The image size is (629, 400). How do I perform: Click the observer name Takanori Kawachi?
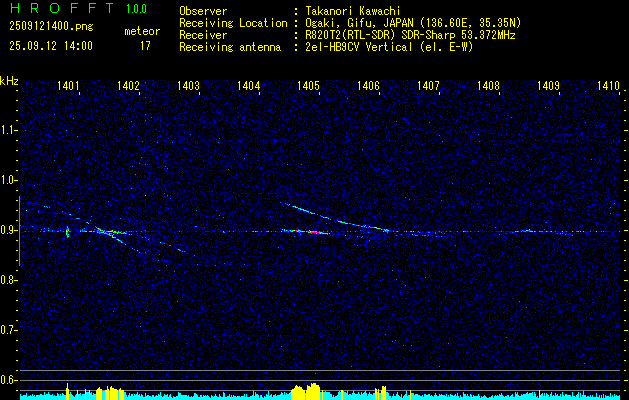click(x=351, y=11)
